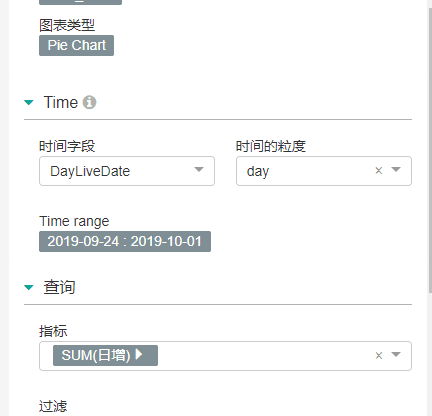Clear the day granularity selection
This screenshot has width=432, height=416.
[x=379, y=171]
